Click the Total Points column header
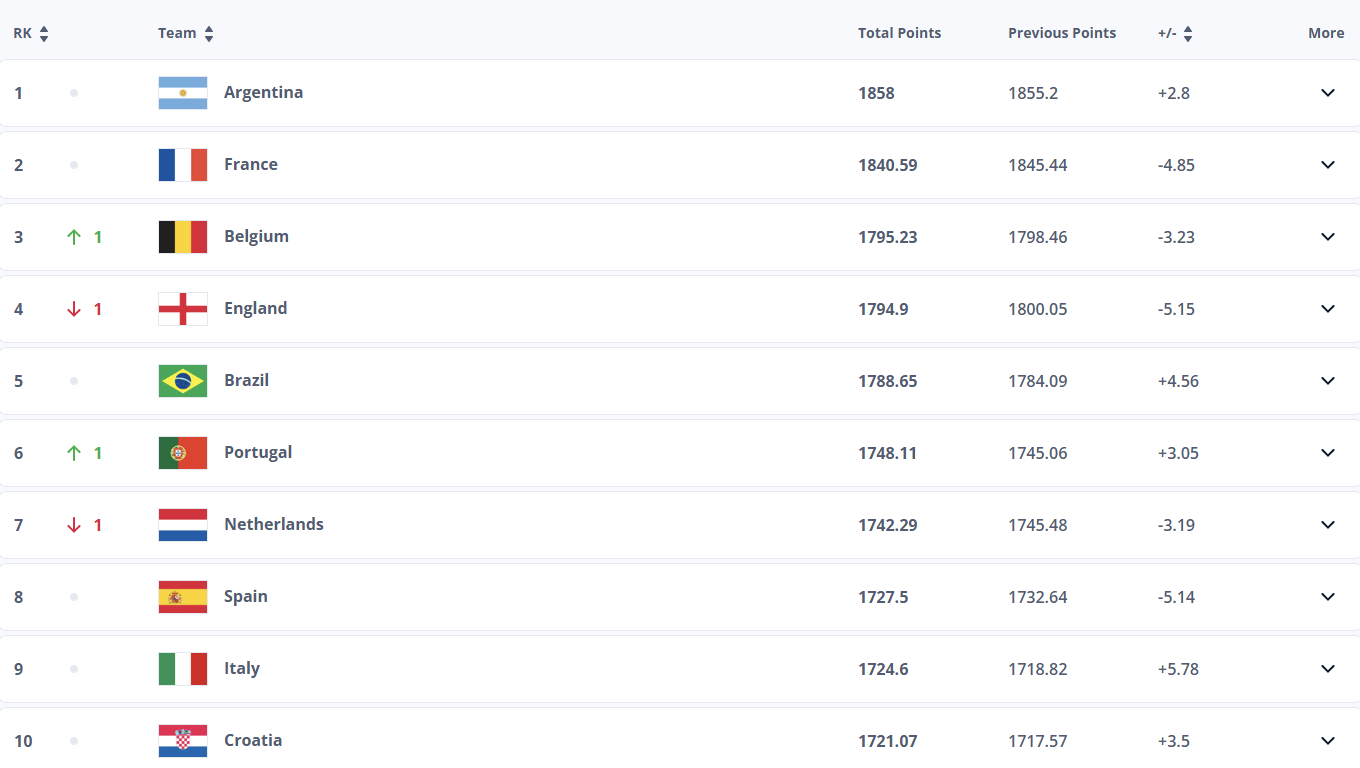 click(899, 33)
